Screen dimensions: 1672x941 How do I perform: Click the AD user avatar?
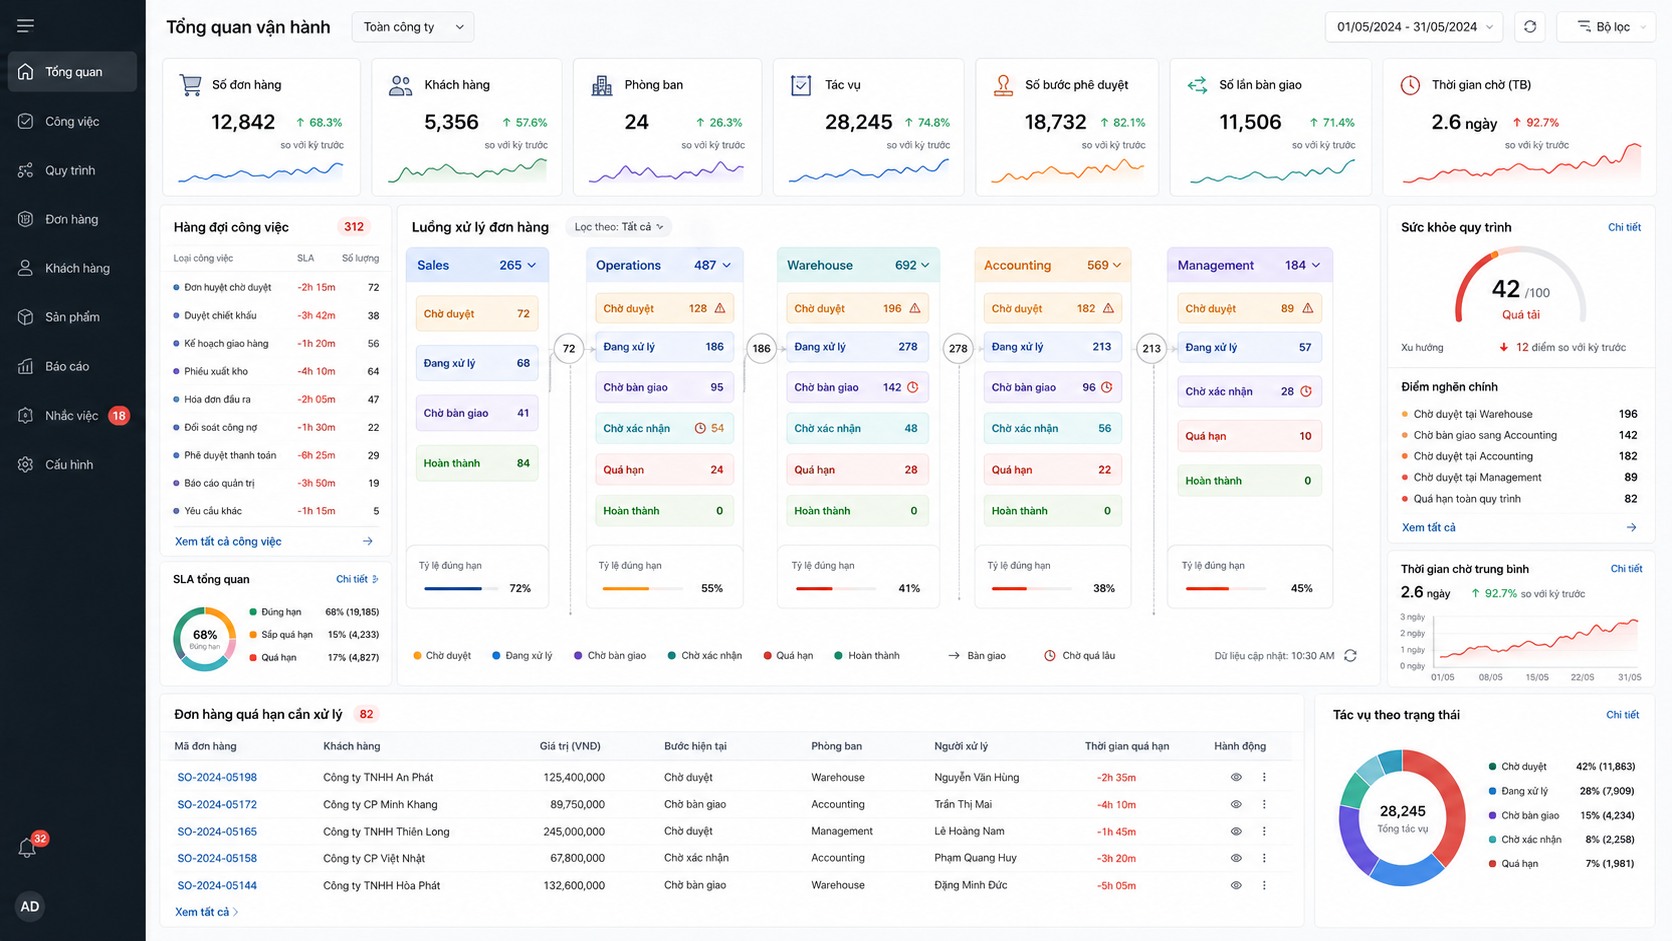click(x=30, y=906)
